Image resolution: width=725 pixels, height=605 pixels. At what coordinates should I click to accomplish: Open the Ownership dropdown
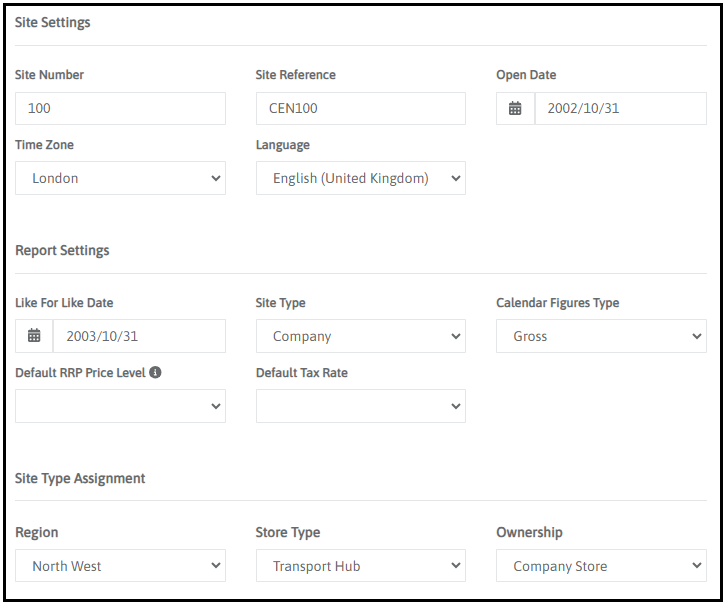[601, 566]
